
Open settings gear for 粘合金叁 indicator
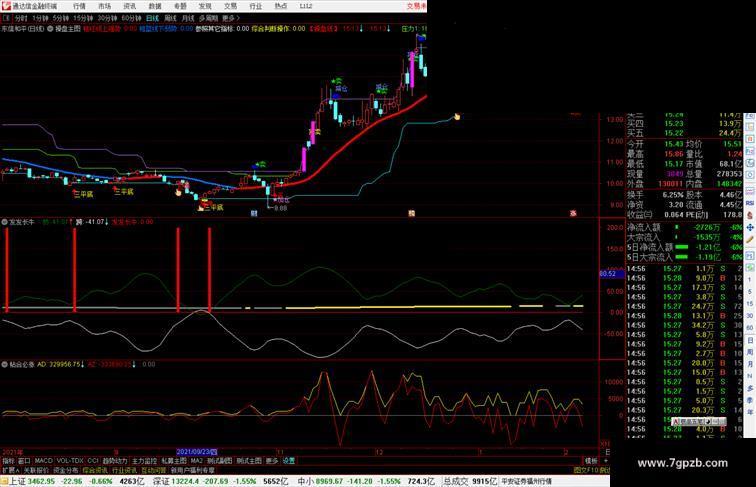[x=5, y=365]
